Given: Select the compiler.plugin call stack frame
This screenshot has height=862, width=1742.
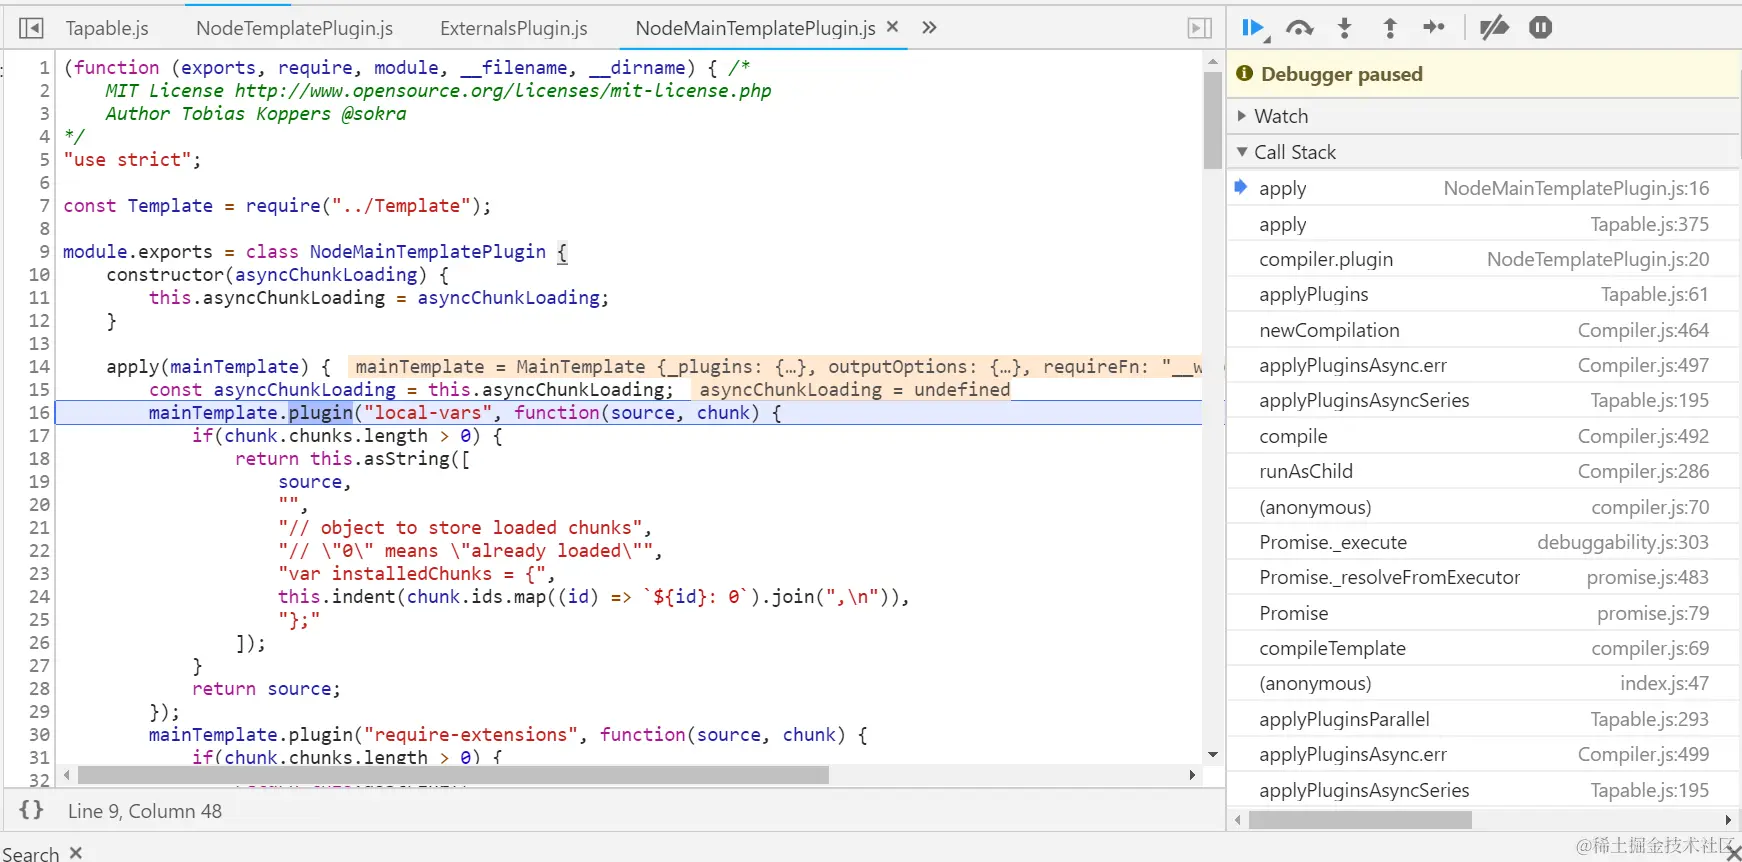Looking at the screenshot, I should 1484,259.
